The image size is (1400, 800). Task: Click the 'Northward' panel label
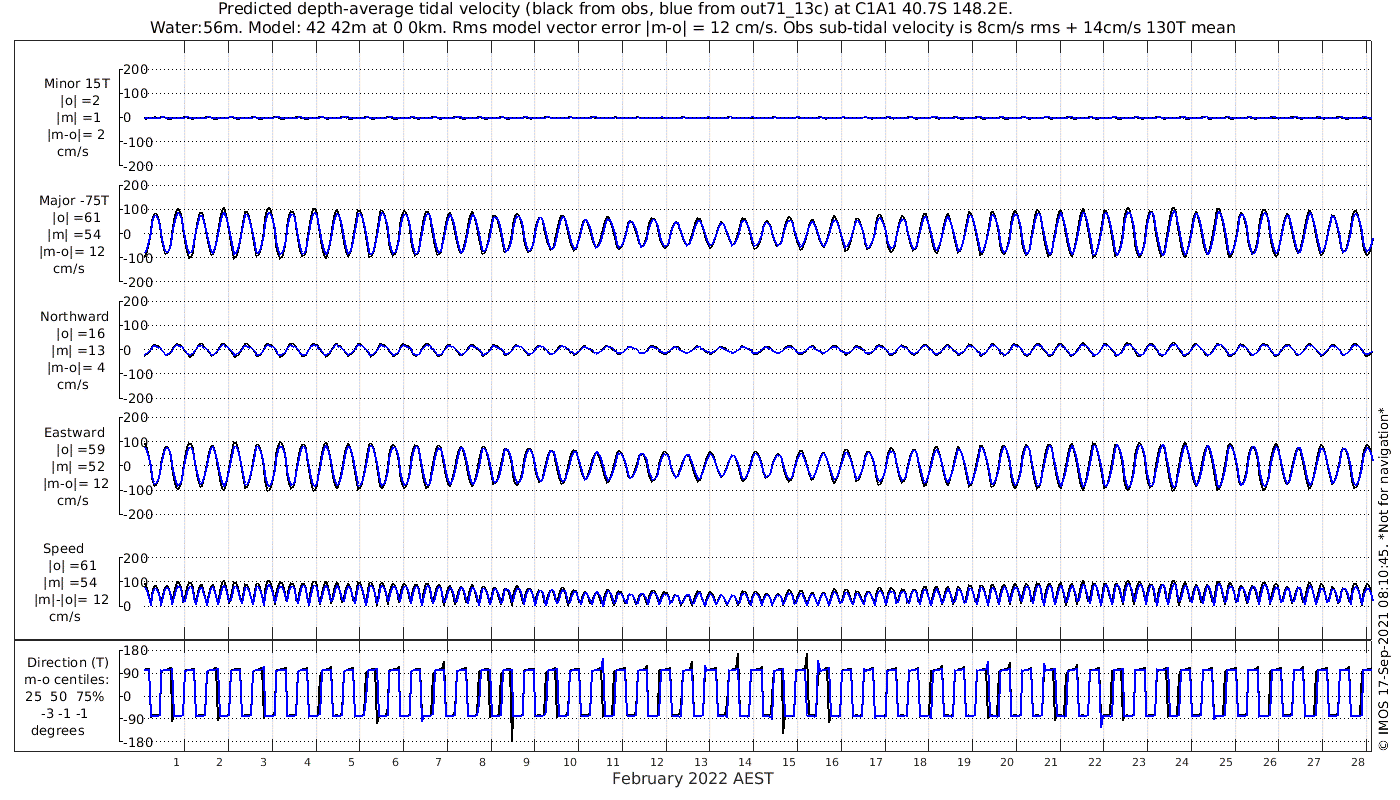(75, 317)
